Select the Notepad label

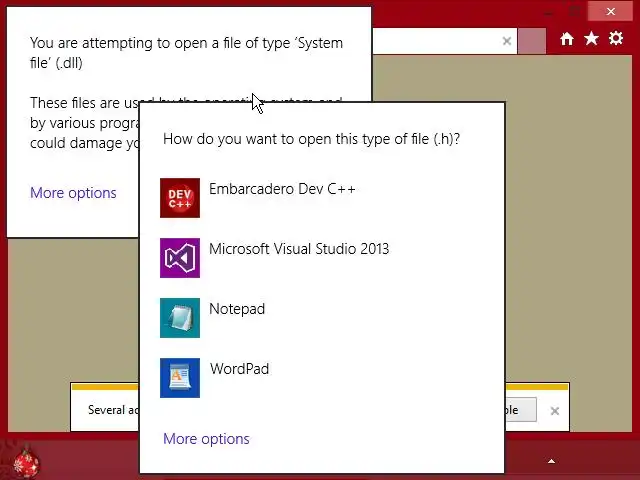click(237, 309)
